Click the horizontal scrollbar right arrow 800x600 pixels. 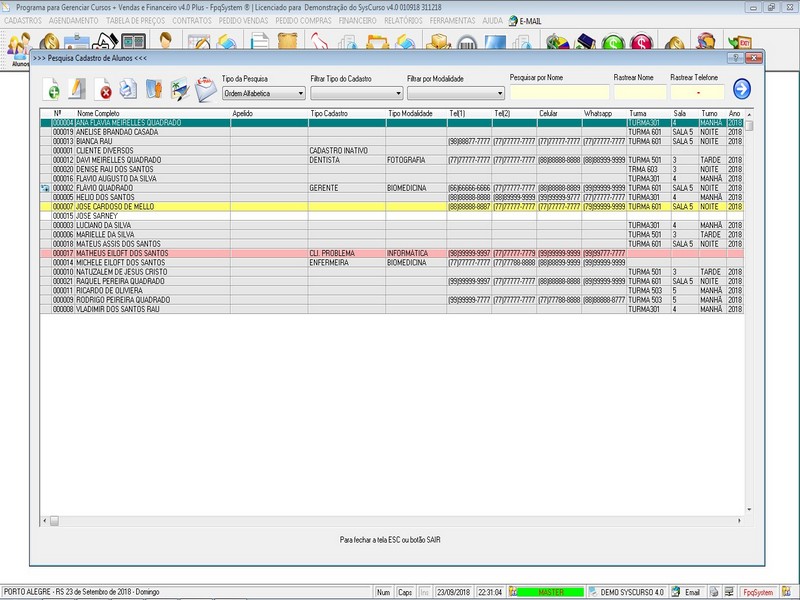[739, 521]
